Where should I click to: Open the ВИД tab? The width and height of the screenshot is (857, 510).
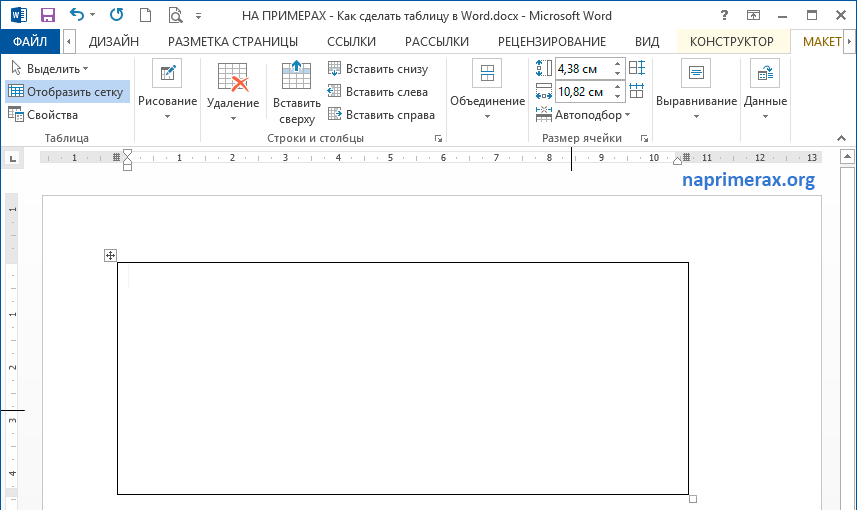[x=647, y=42]
